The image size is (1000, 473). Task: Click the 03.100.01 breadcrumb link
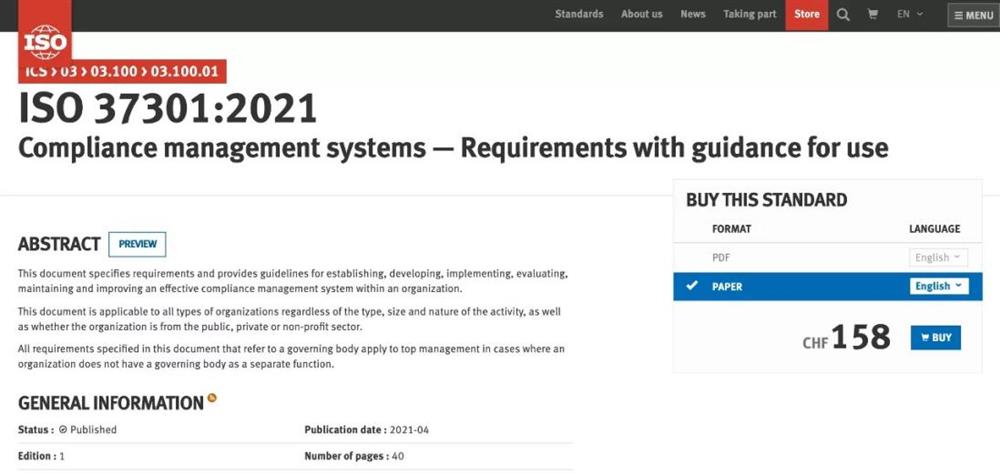(184, 71)
